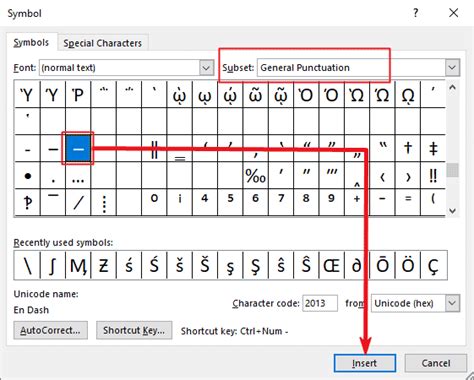This screenshot has height=380, width=474.
Task: Select the superscript plus sign symbol
Action: click(357, 202)
